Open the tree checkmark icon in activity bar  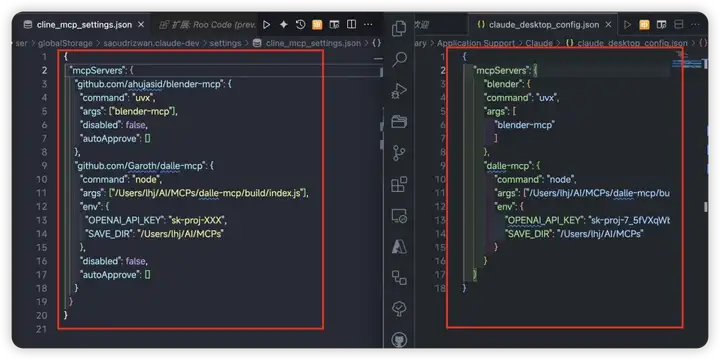pyautogui.click(x=399, y=309)
